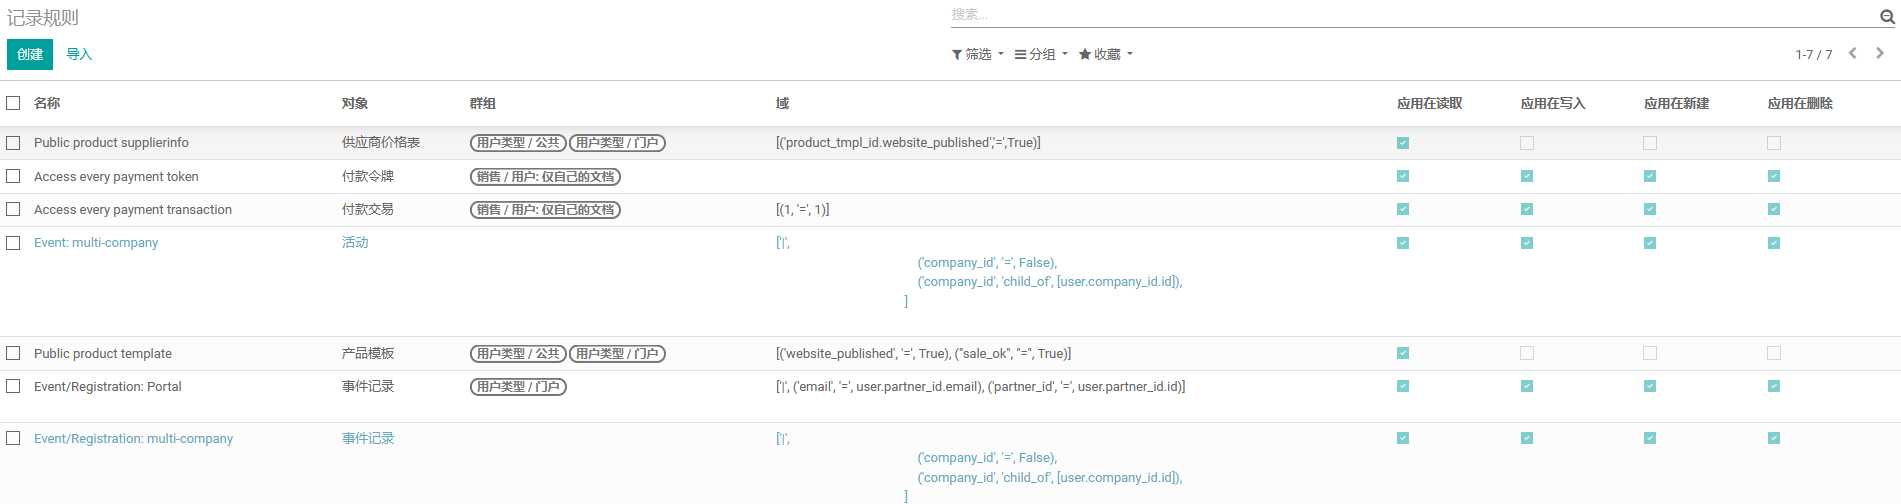The width and height of the screenshot is (1901, 504).
Task: Sort by the 对象 column header
Action: tap(355, 103)
